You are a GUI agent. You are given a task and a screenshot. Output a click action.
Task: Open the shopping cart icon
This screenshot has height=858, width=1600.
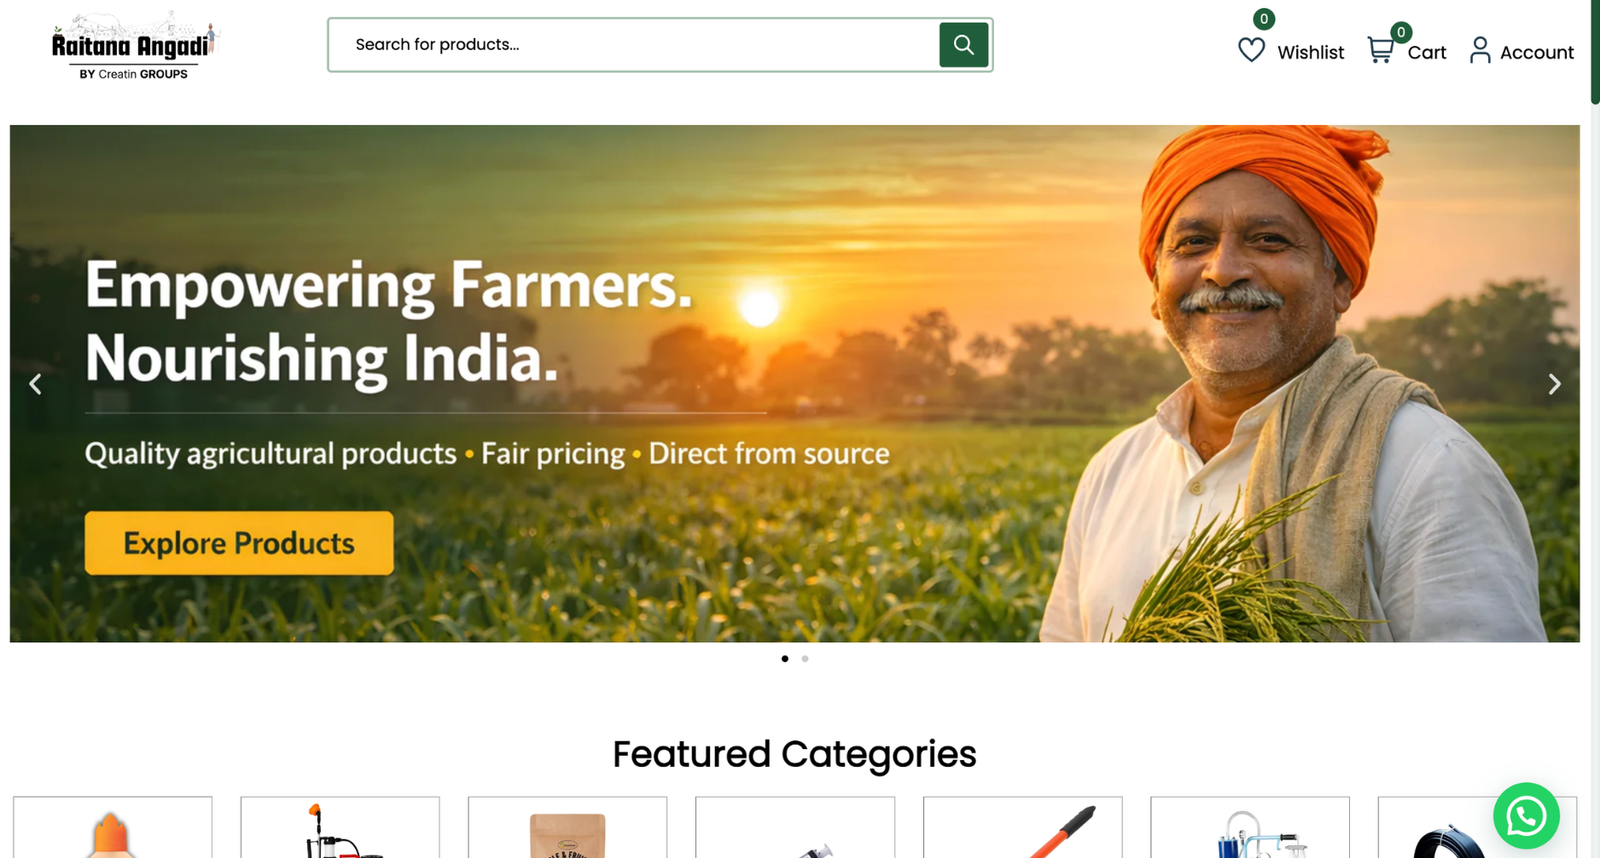coord(1380,50)
